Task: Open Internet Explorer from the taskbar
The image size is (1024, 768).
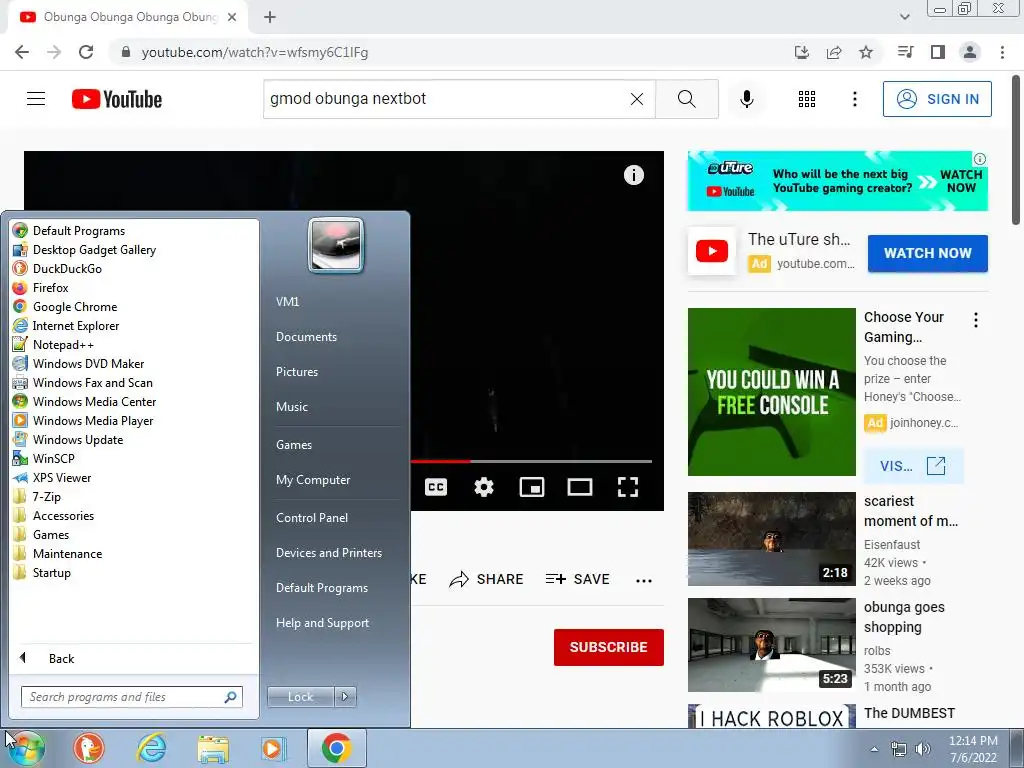Action: 152,748
